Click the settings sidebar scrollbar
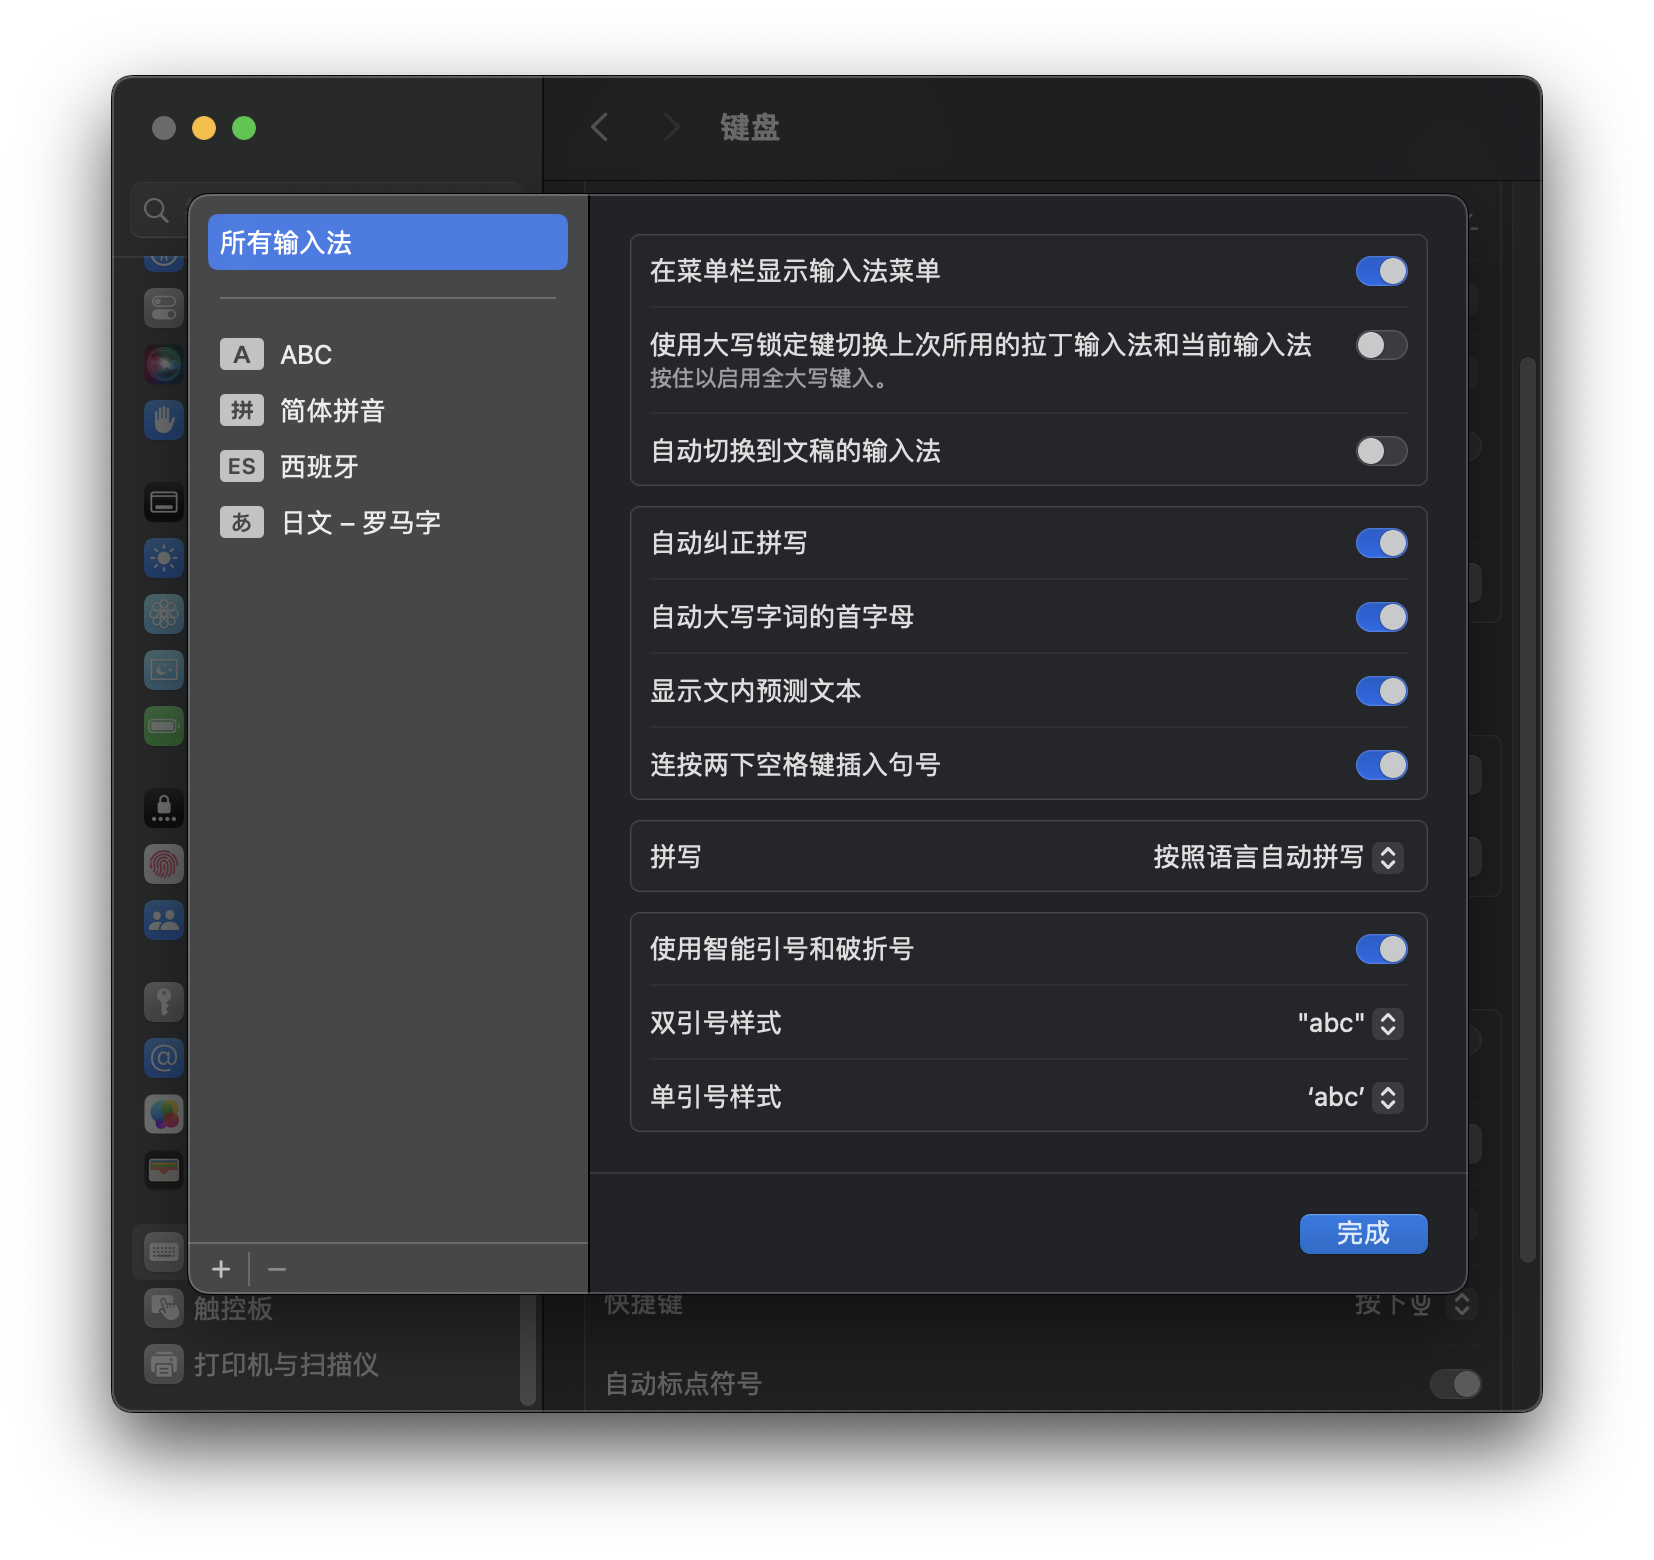This screenshot has width=1654, height=1560. (528, 1350)
